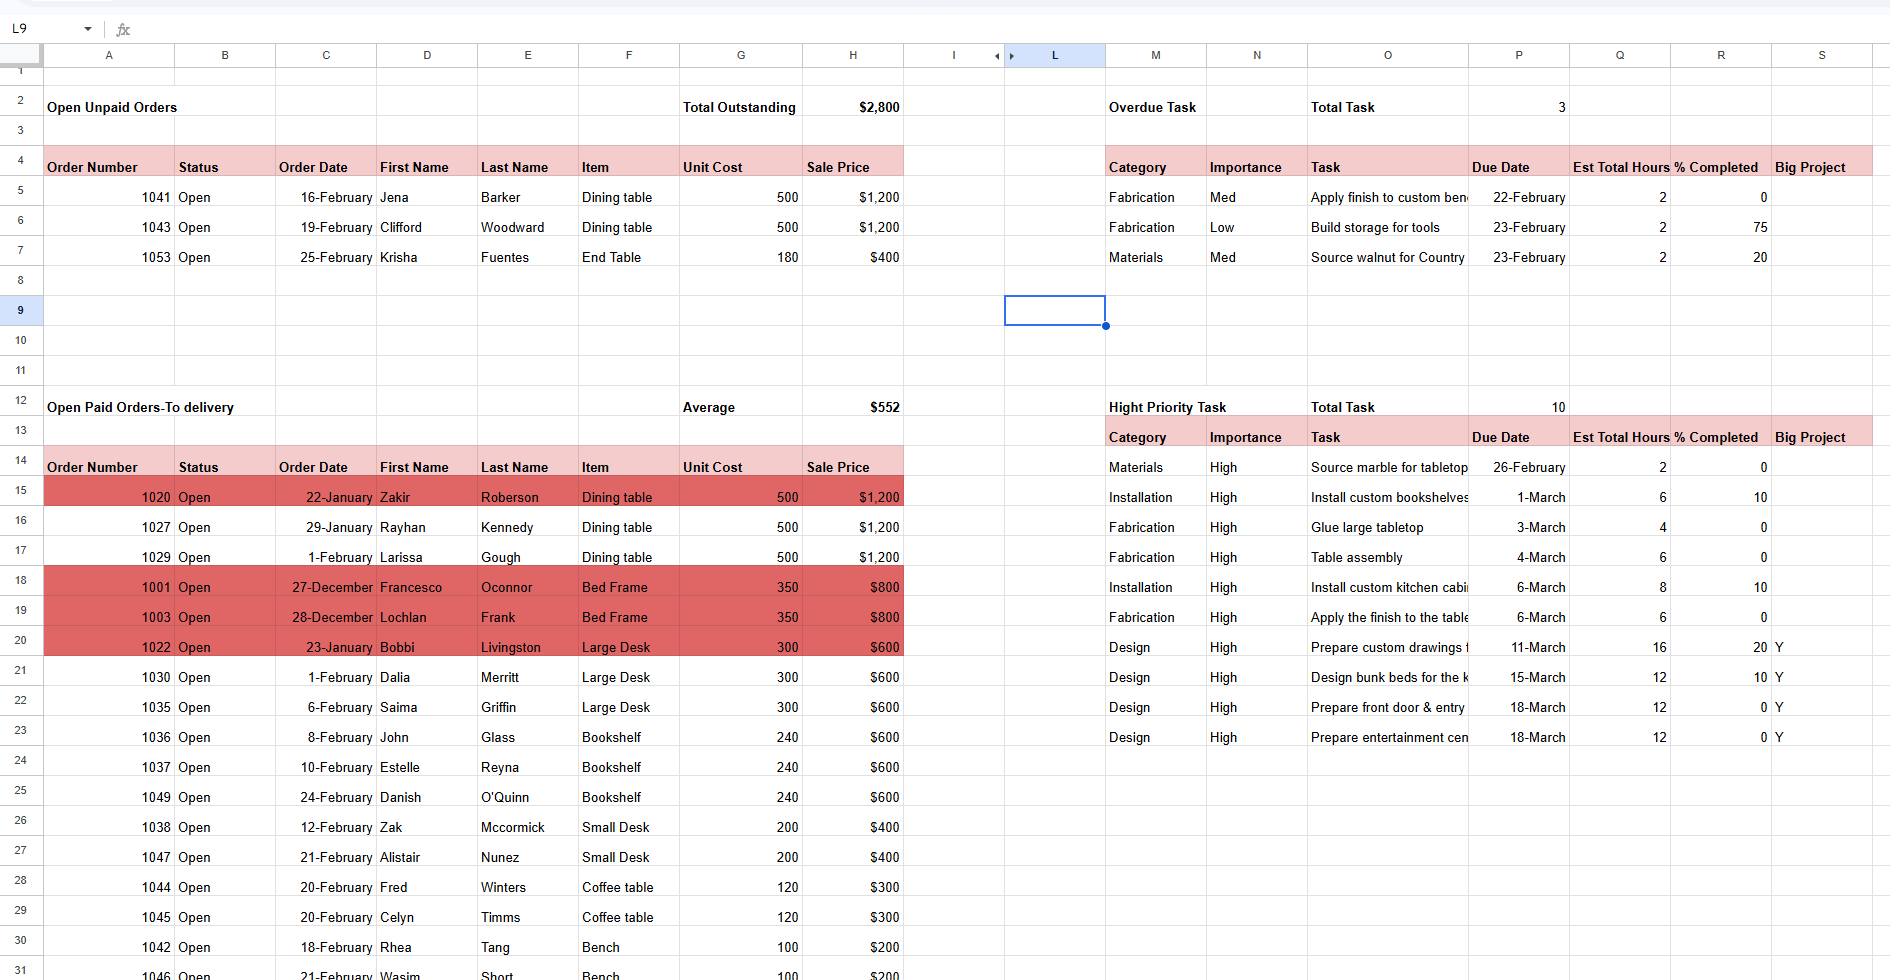Viewport: 1890px width, 980px height.
Task: Click the formula bar fx icon
Action: click(x=123, y=29)
